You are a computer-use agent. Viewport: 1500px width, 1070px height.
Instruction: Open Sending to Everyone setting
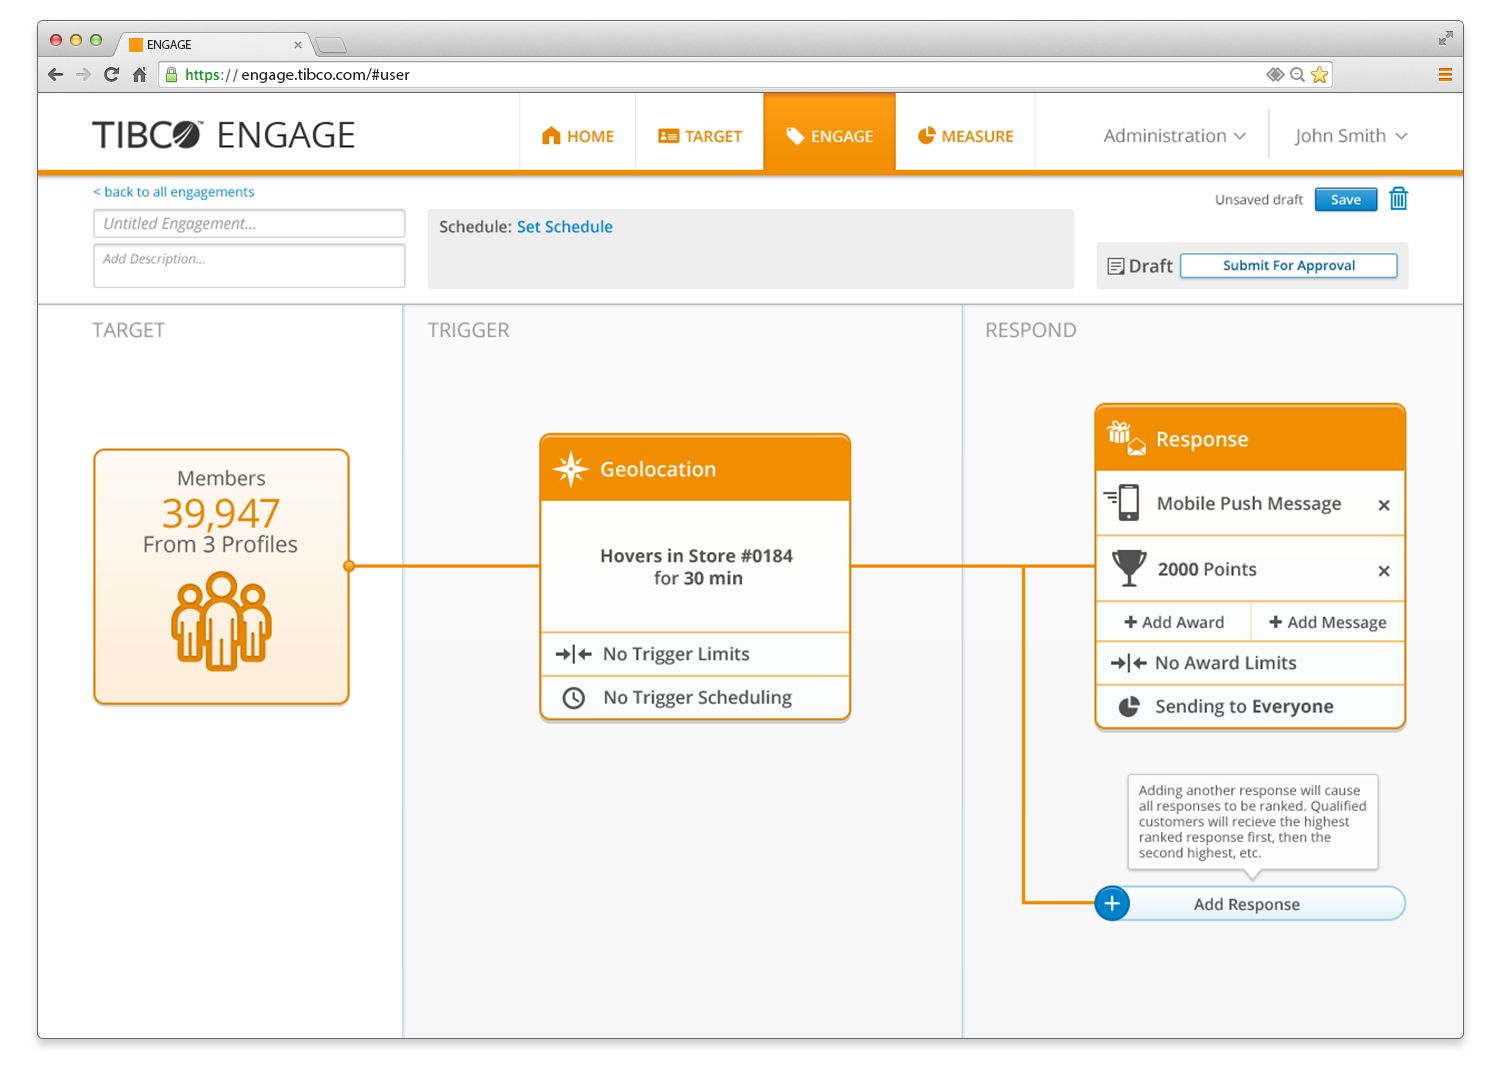click(x=1250, y=707)
